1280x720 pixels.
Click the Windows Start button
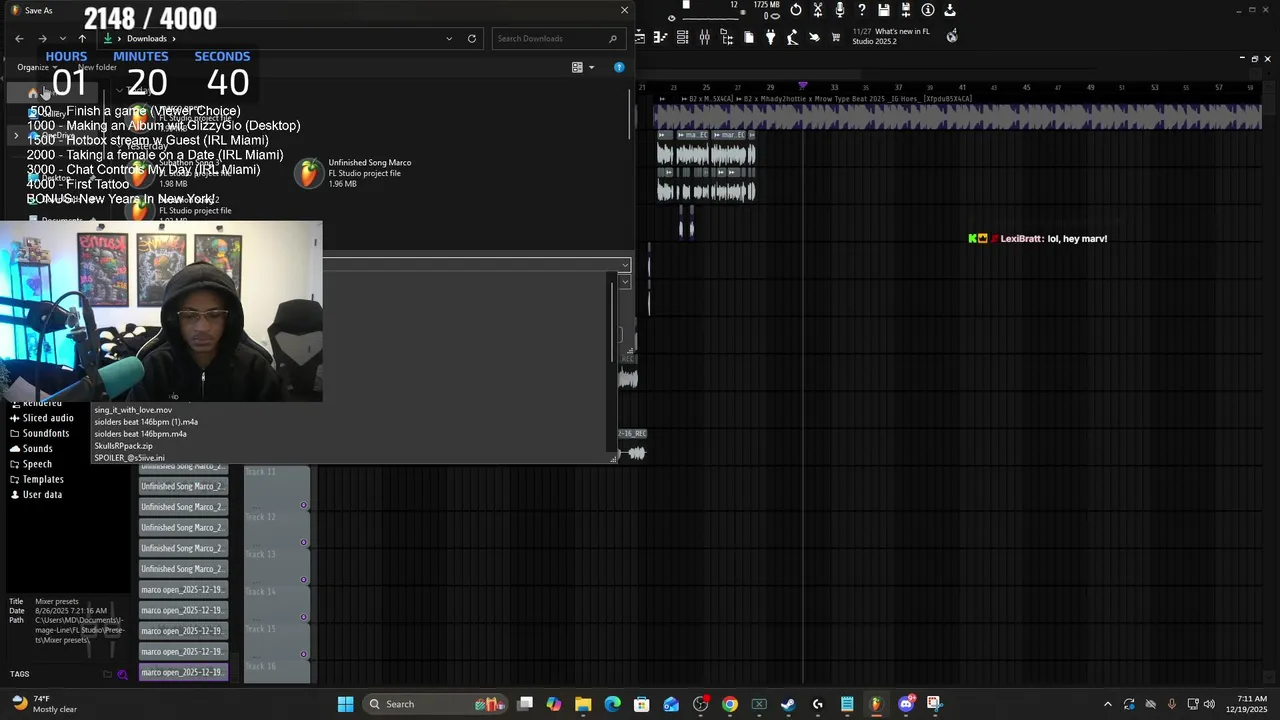tap(345, 704)
